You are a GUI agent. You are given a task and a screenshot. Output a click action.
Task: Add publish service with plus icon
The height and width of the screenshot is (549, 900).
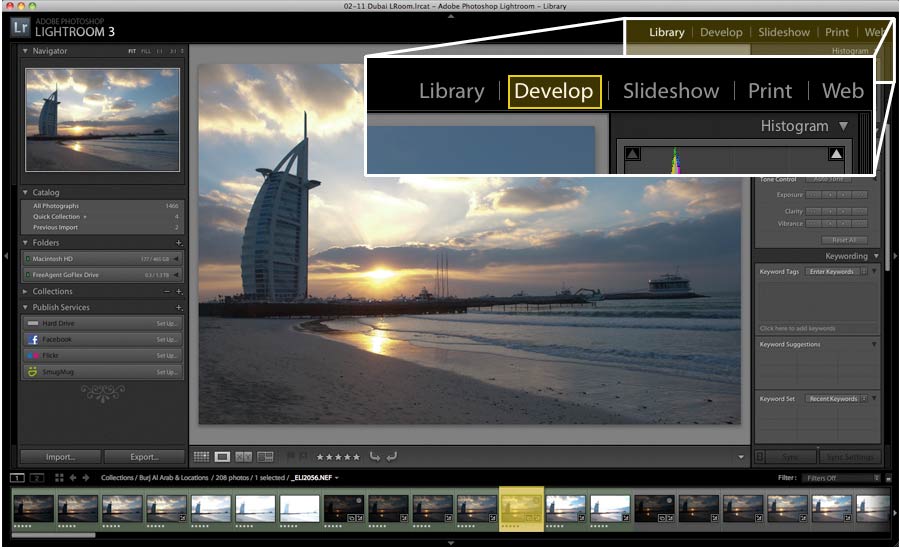(179, 308)
